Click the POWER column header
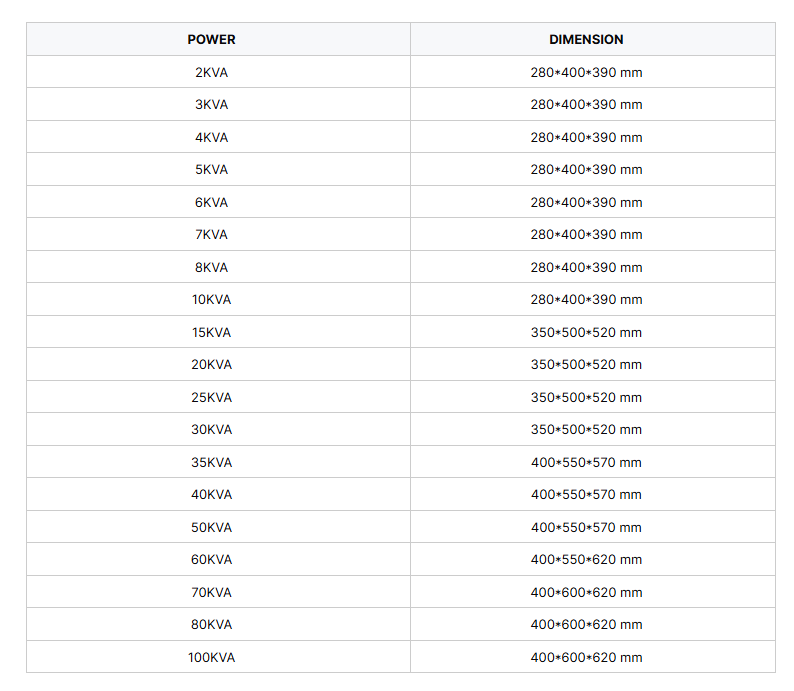 [x=211, y=40]
